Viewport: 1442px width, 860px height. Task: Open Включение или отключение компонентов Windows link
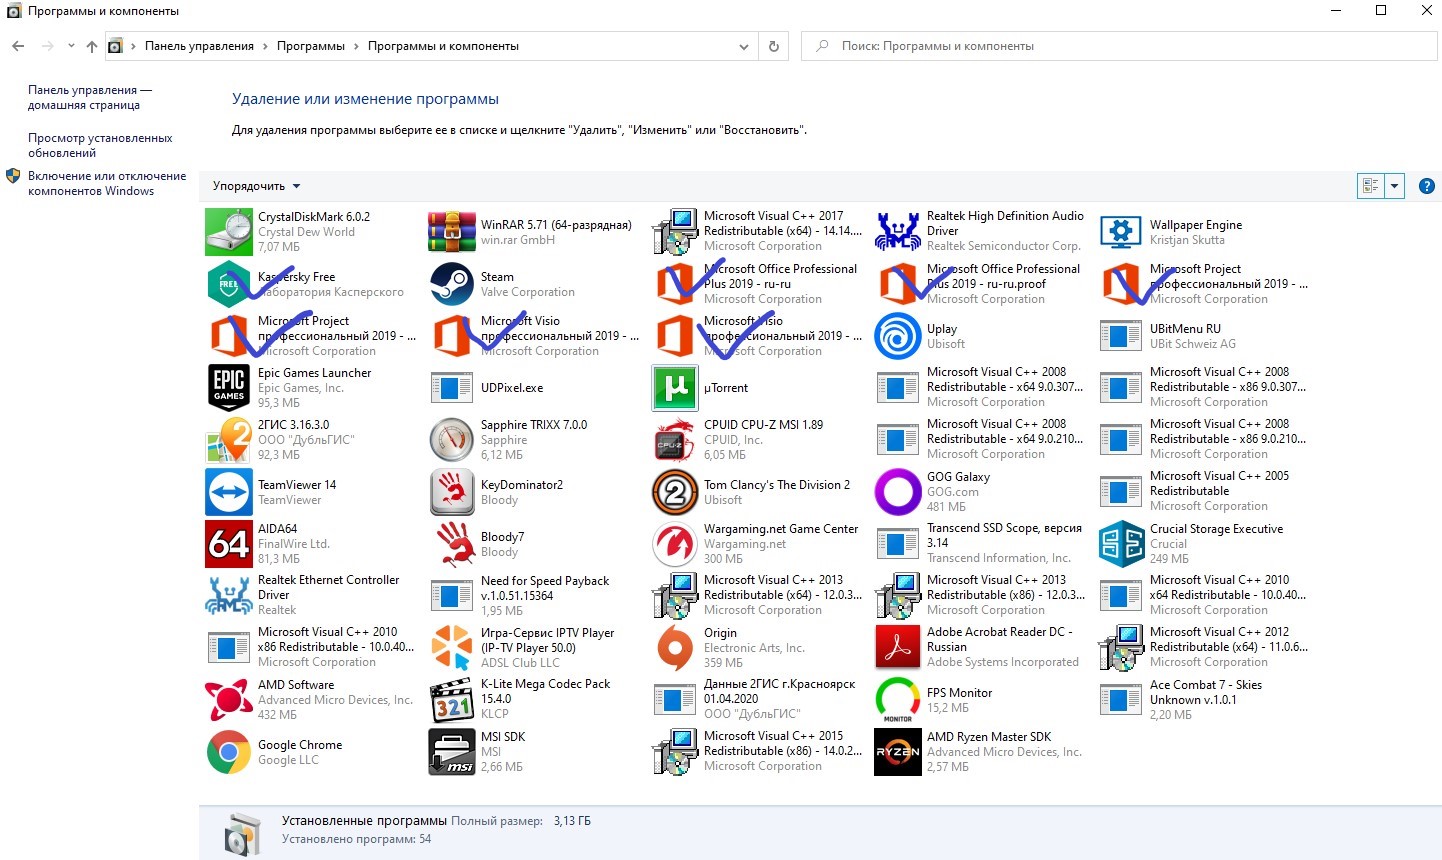click(x=107, y=183)
